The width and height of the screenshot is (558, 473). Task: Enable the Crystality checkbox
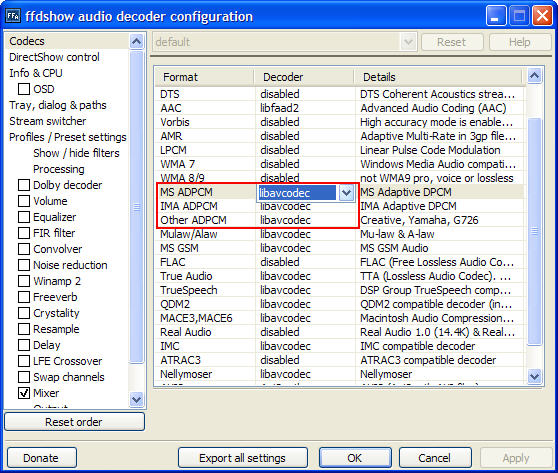pyautogui.click(x=24, y=313)
